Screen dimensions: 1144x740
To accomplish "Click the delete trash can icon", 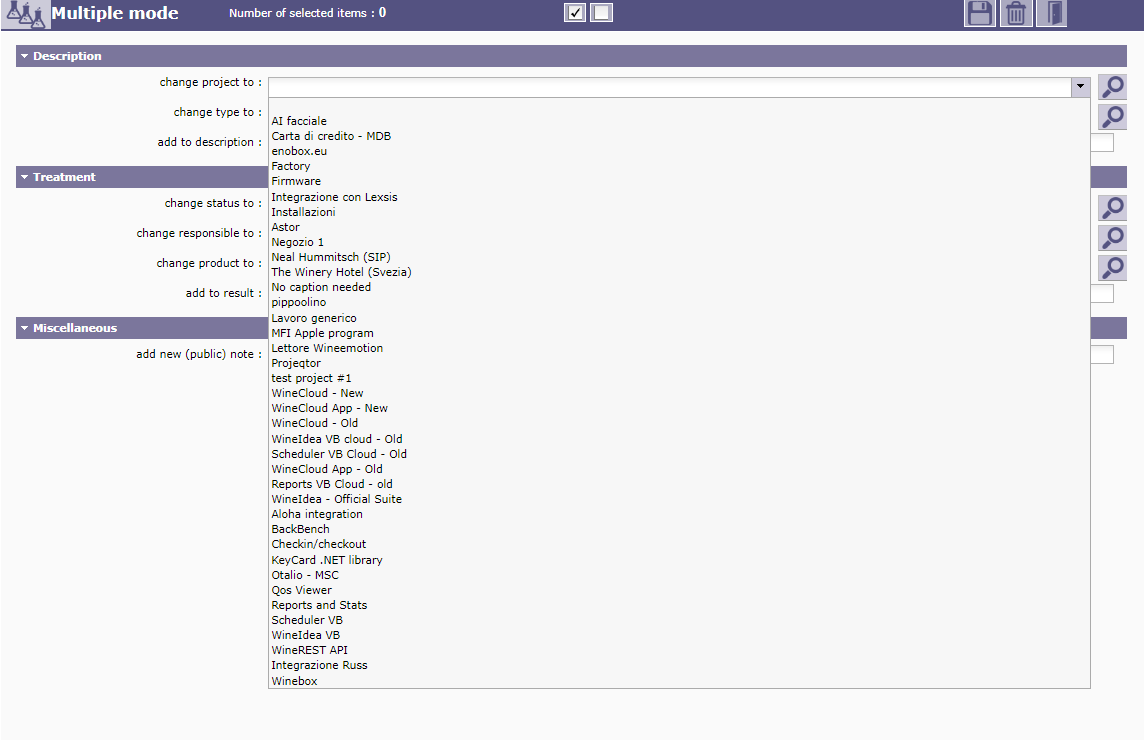I will pyautogui.click(x=1016, y=13).
